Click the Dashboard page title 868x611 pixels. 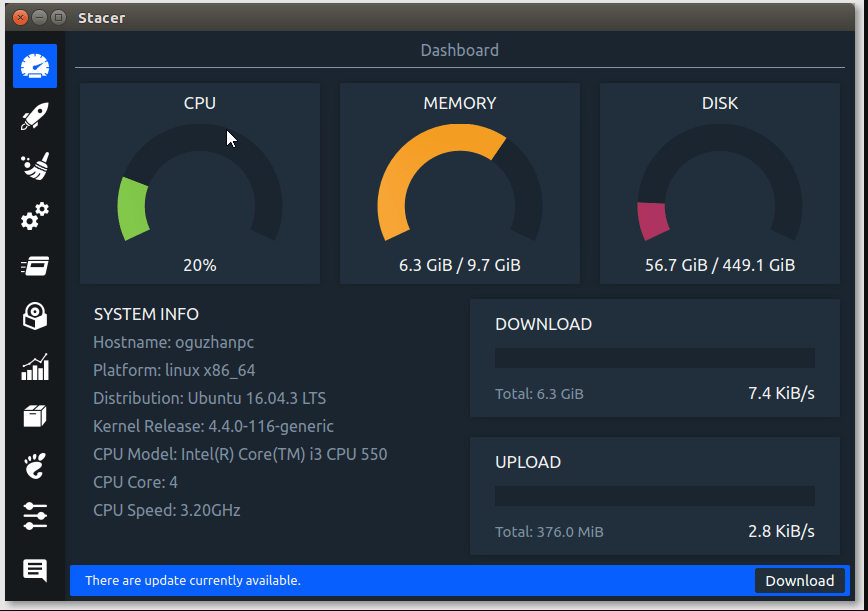459,50
